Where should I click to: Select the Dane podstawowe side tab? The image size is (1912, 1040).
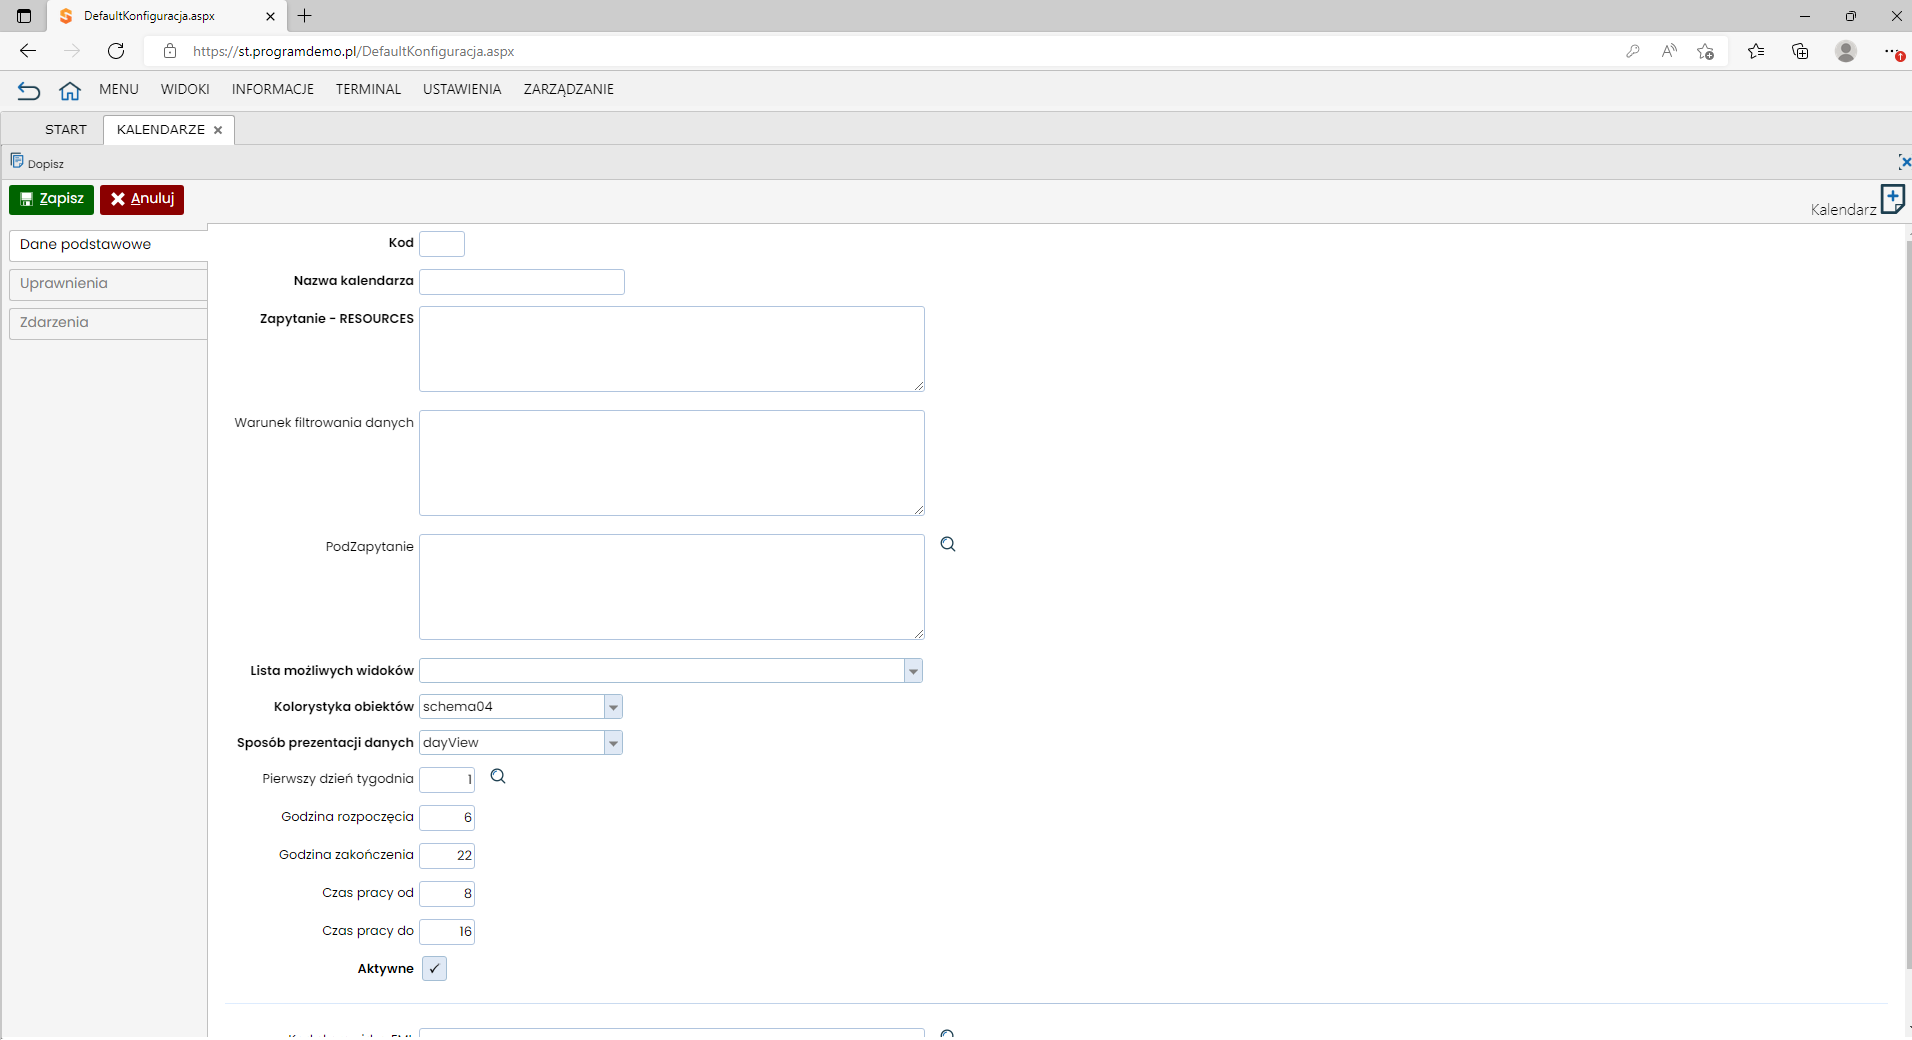108,245
